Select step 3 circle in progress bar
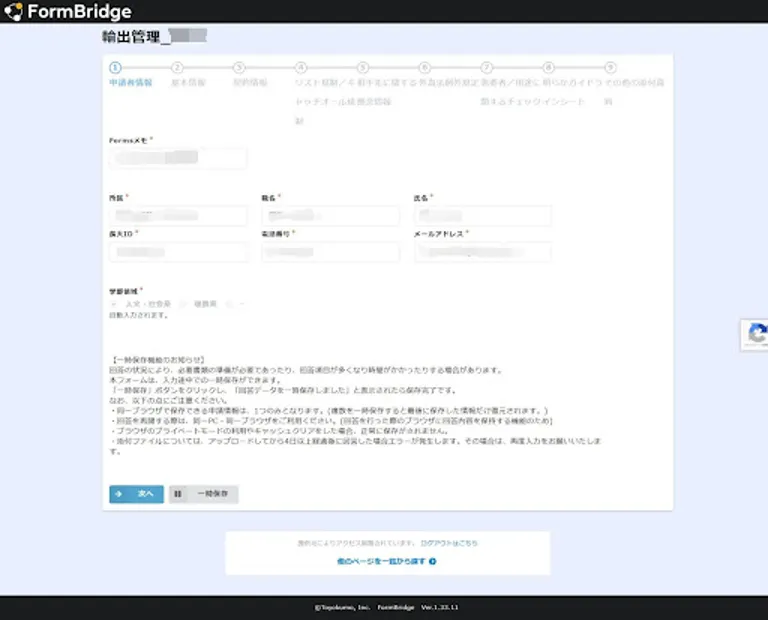This screenshot has width=768, height=620. [x=239, y=68]
